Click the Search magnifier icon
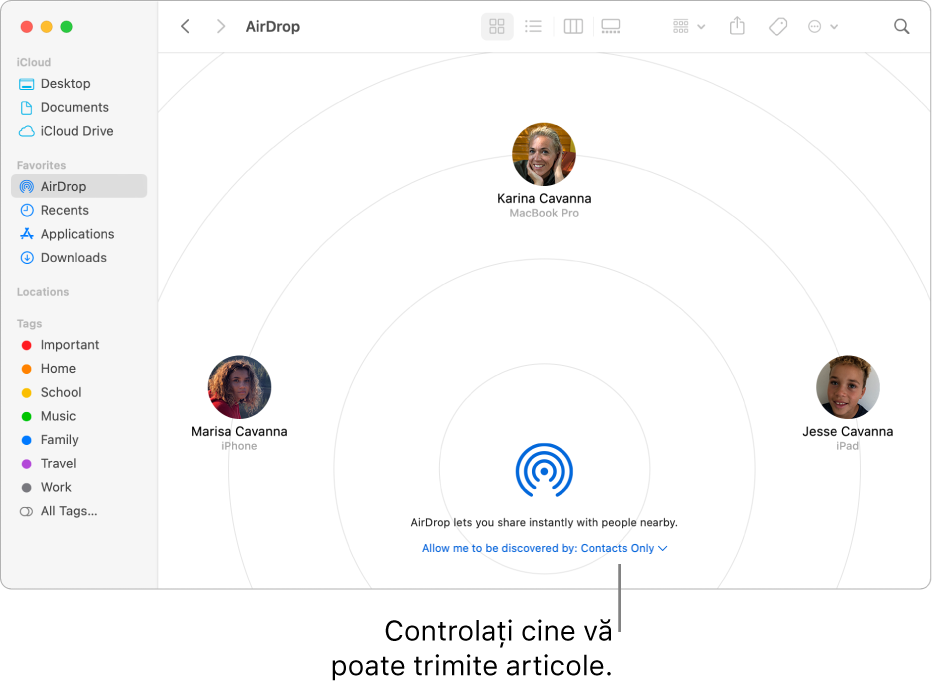 [x=901, y=26]
